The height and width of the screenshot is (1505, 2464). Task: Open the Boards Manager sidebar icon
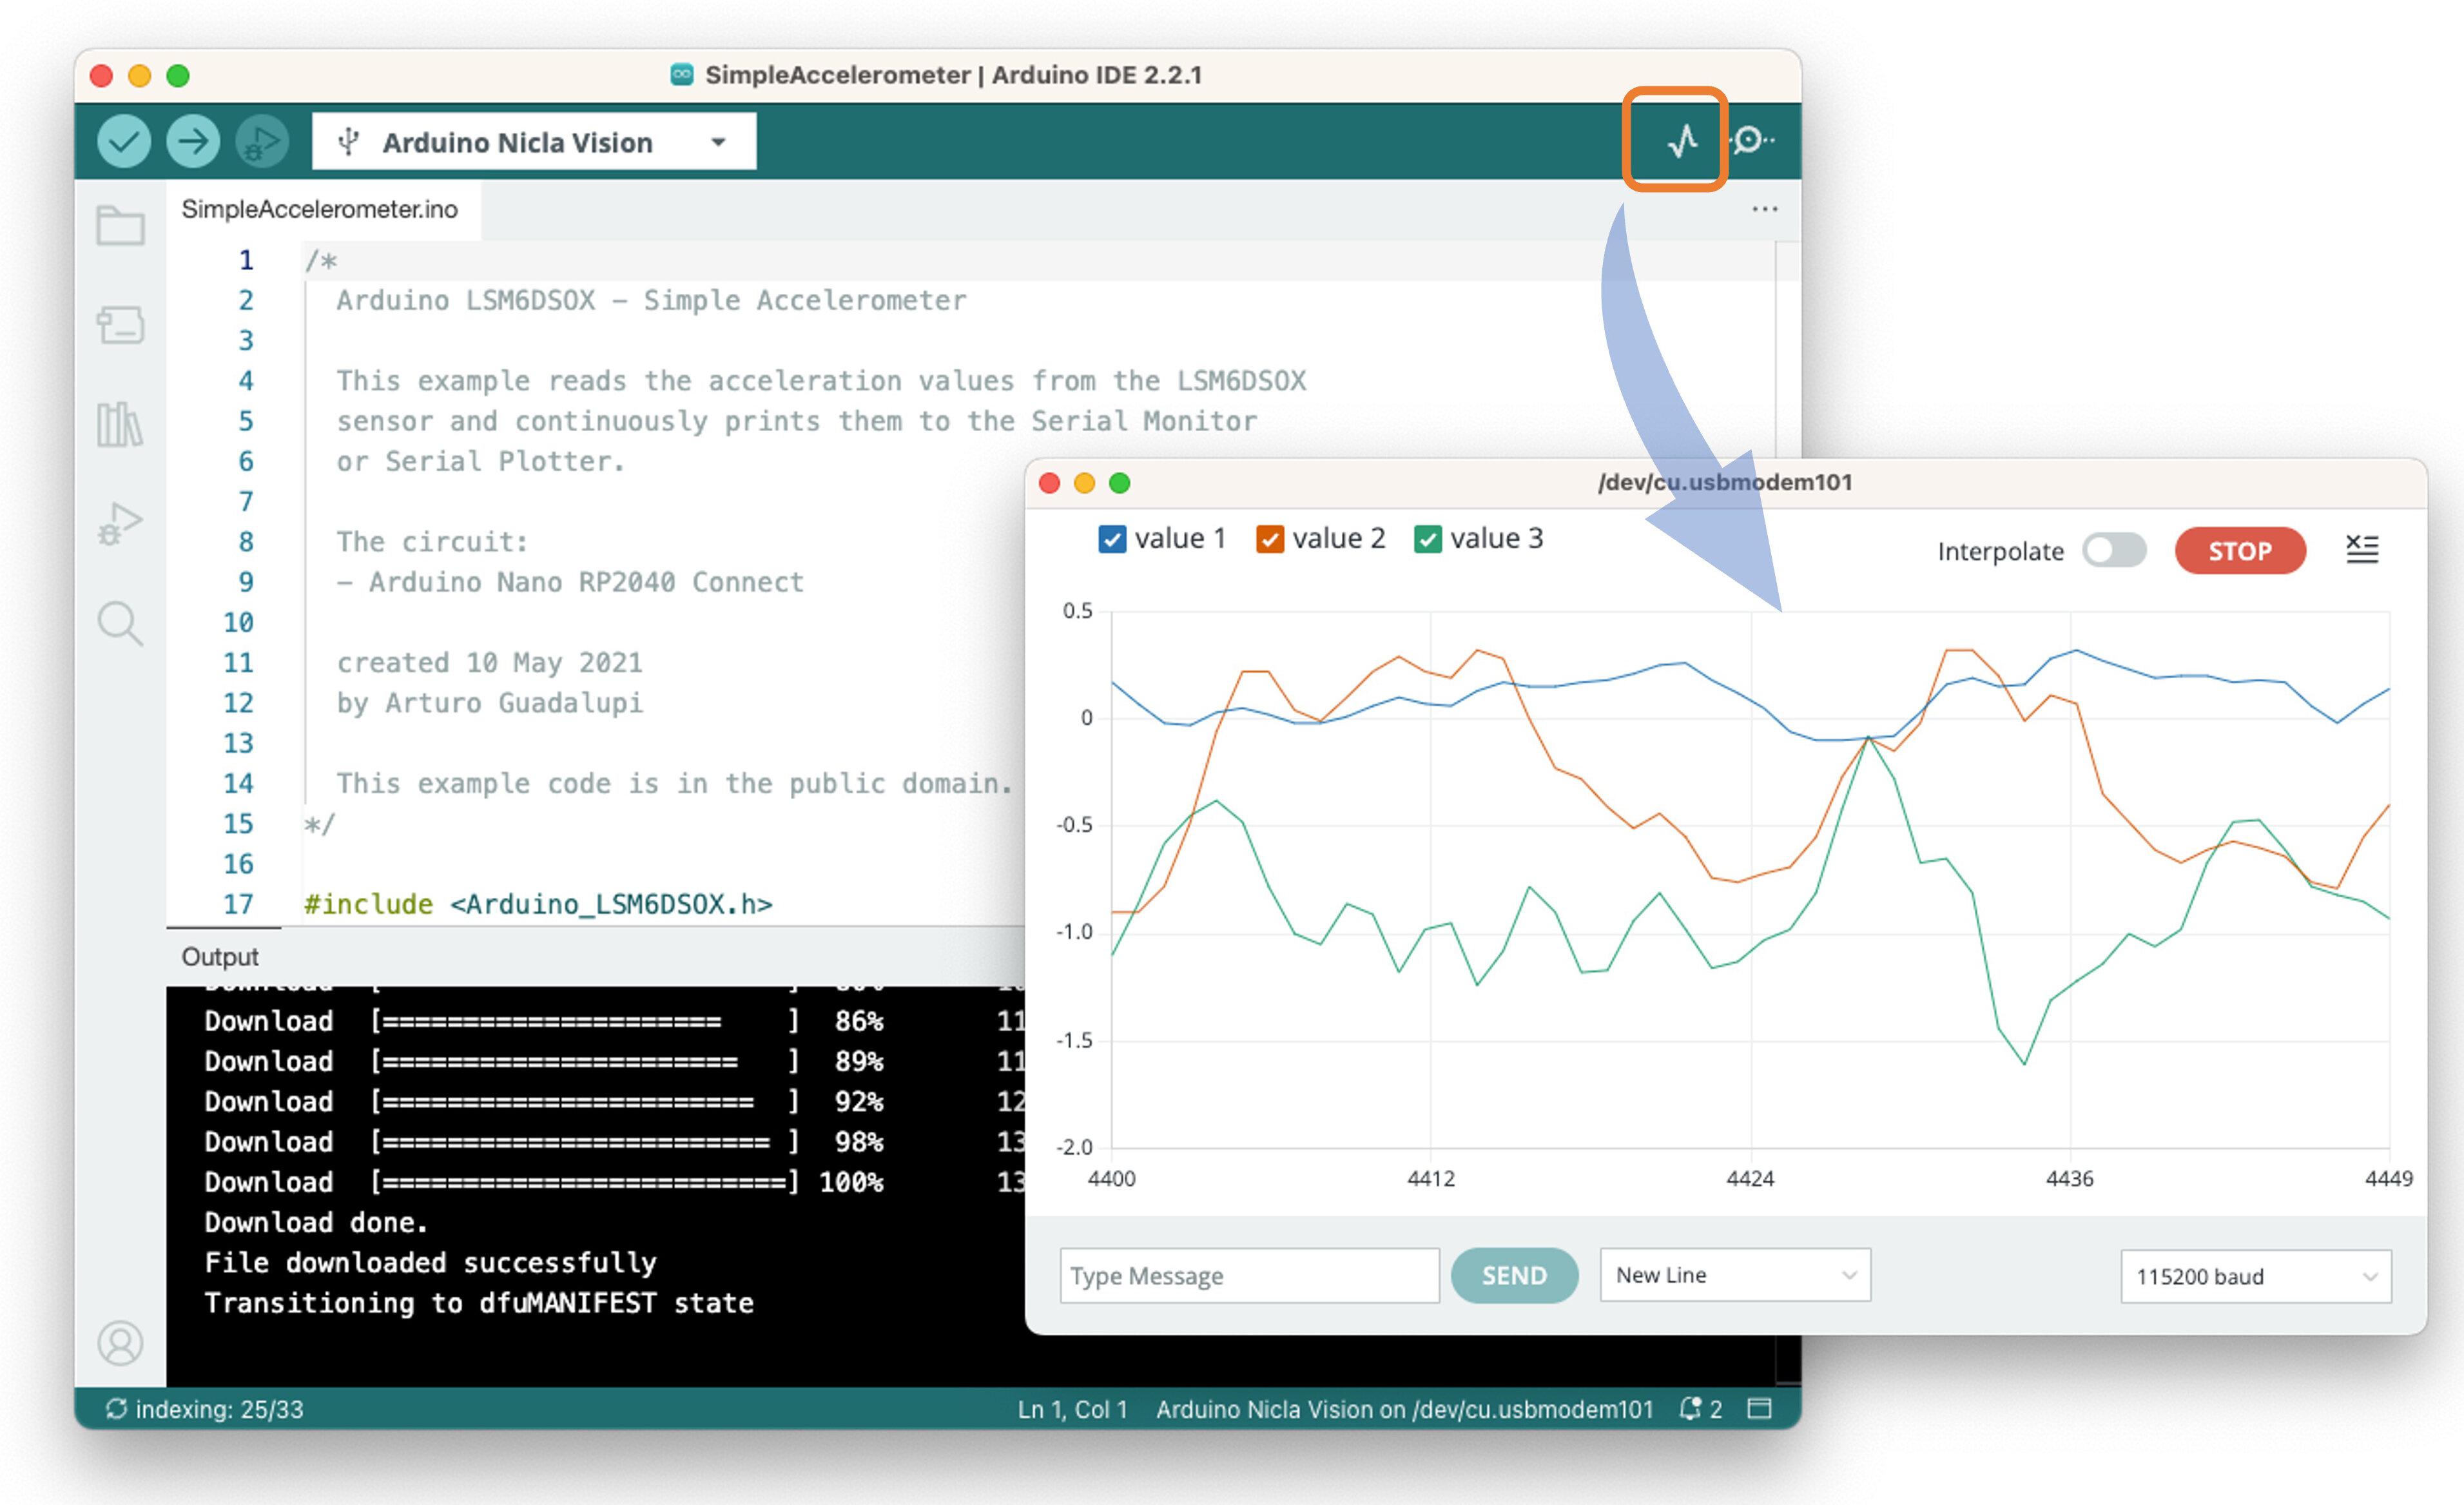point(120,325)
